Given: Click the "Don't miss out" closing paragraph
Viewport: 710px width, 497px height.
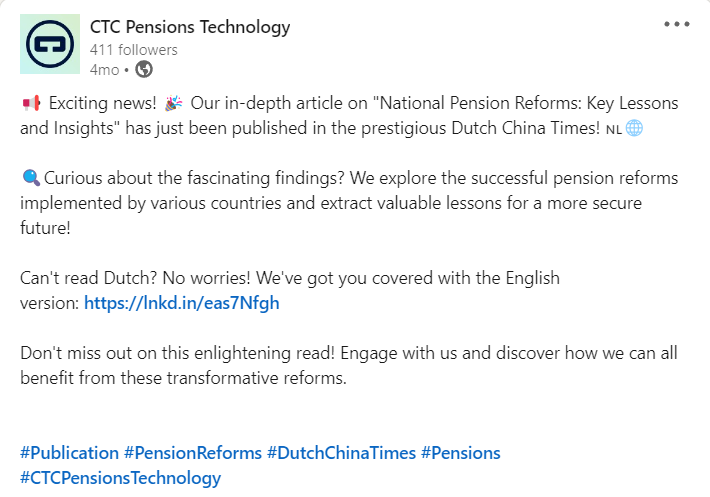Looking at the screenshot, I should (x=349, y=365).
